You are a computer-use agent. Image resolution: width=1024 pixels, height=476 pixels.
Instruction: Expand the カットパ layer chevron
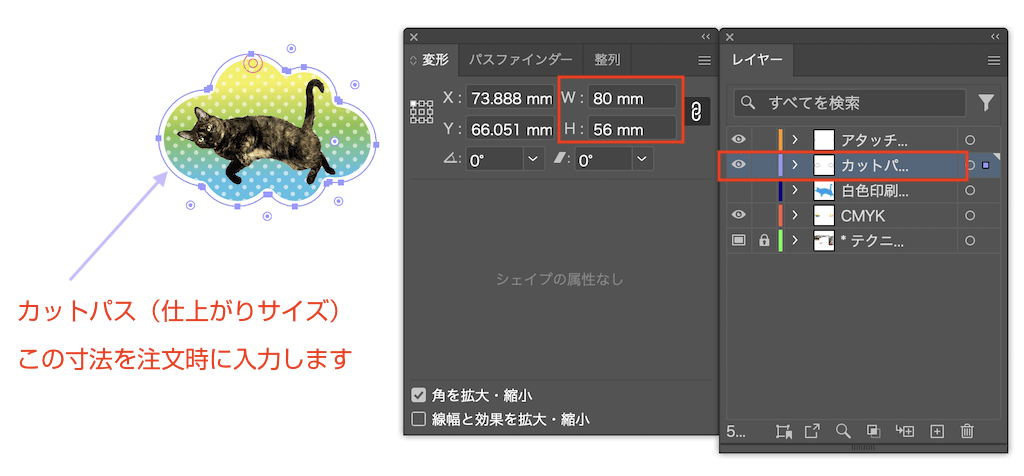coord(795,165)
